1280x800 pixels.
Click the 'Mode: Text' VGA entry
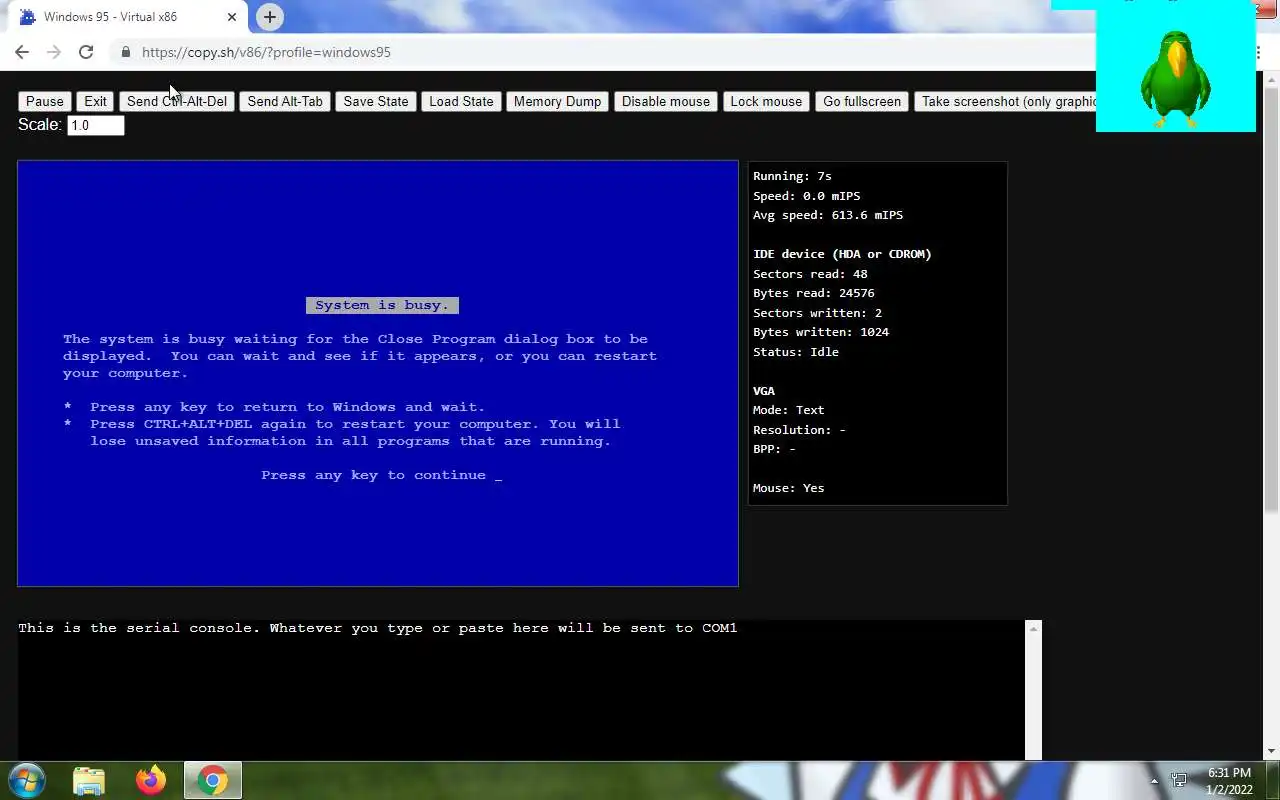[789, 410]
